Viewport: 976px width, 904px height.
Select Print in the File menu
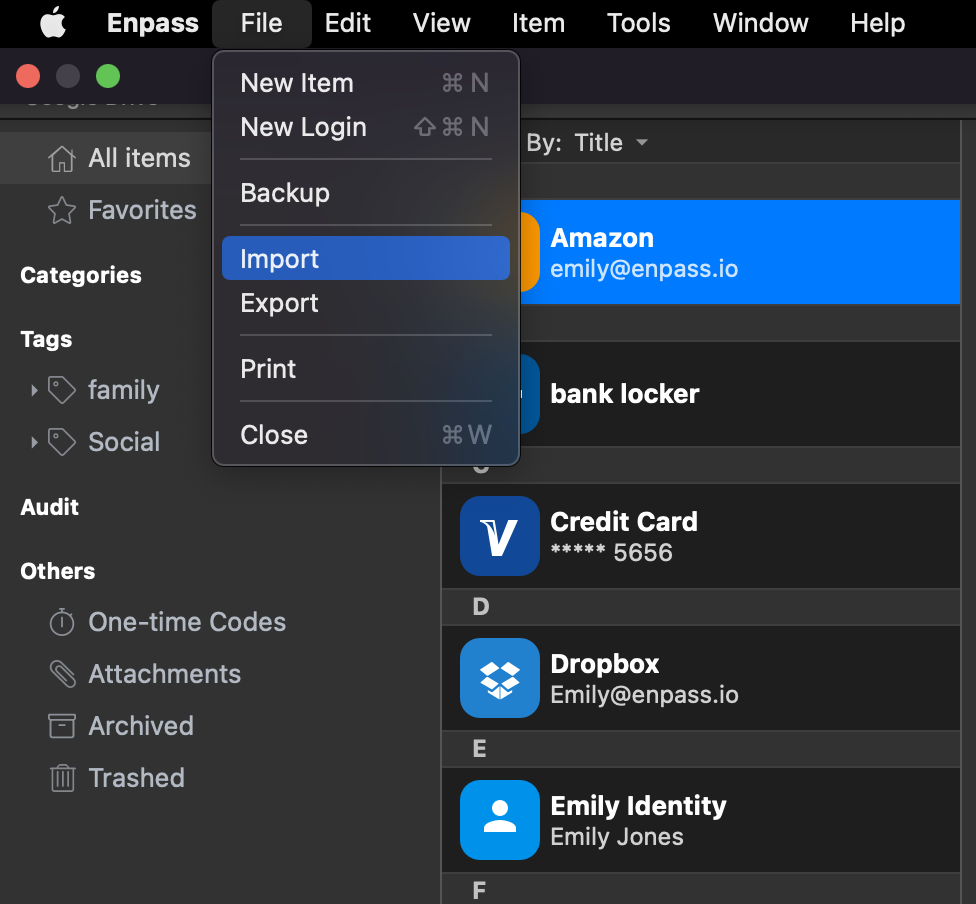pyautogui.click(x=365, y=369)
